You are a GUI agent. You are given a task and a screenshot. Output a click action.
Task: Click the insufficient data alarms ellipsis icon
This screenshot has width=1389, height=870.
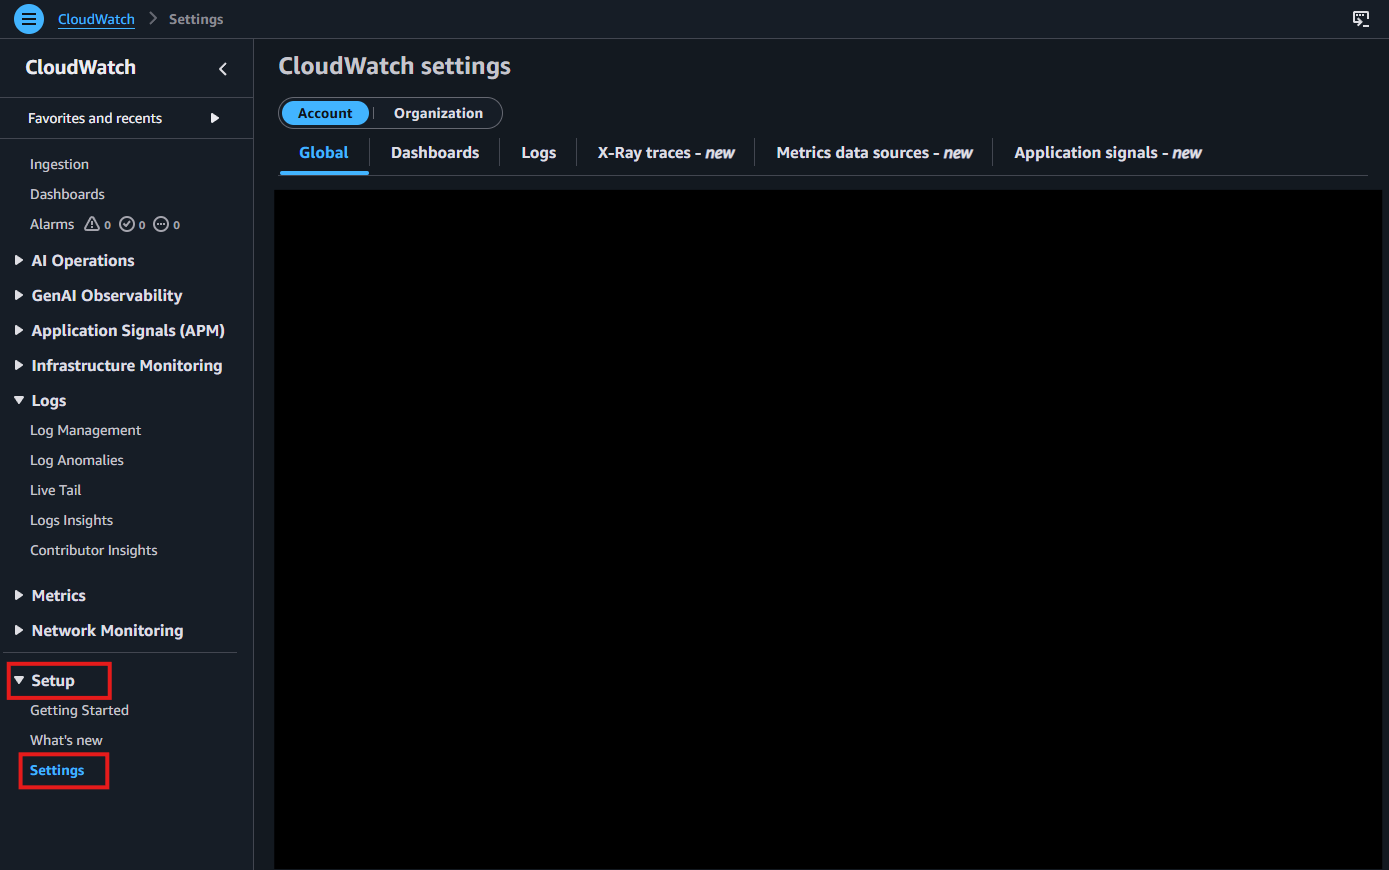pyautogui.click(x=161, y=224)
